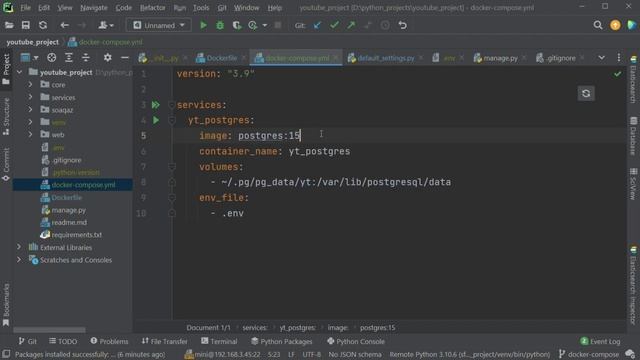Expand Scratches and Consoles node
Viewport: 640px width, 360px height.
click(19, 260)
